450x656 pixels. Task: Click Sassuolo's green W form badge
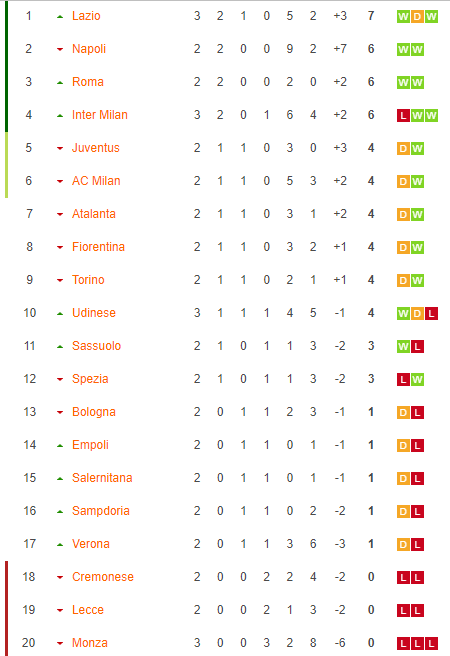pos(403,346)
